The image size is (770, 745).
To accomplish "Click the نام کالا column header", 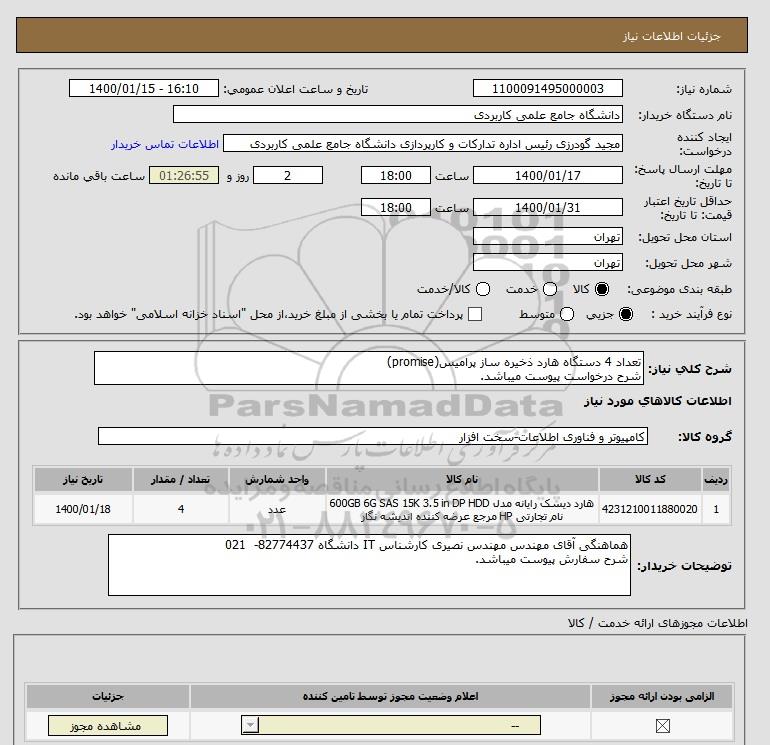I will [x=462, y=479].
